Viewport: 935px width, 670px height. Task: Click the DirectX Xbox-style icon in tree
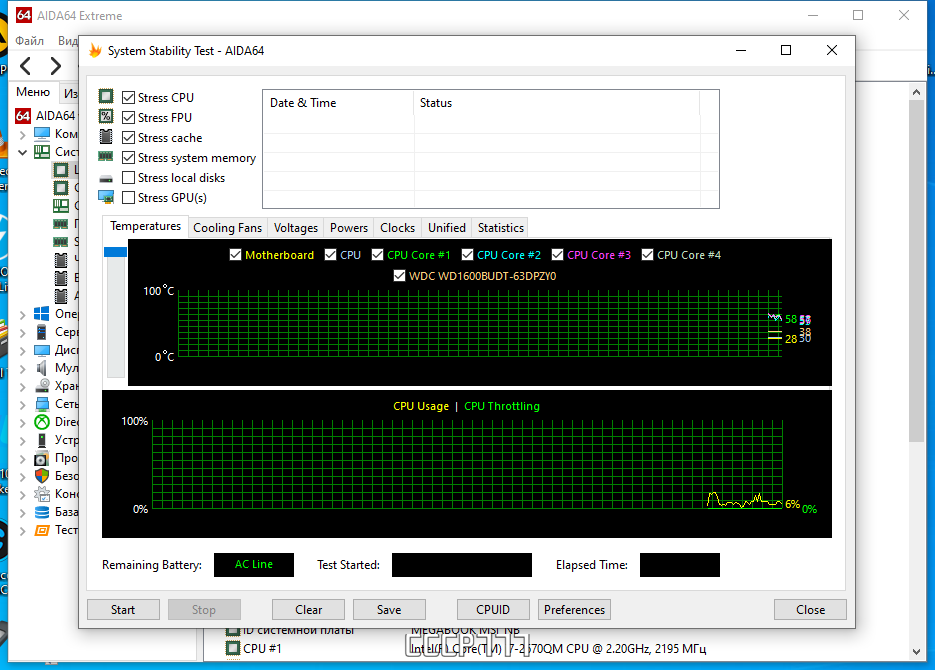tap(42, 422)
